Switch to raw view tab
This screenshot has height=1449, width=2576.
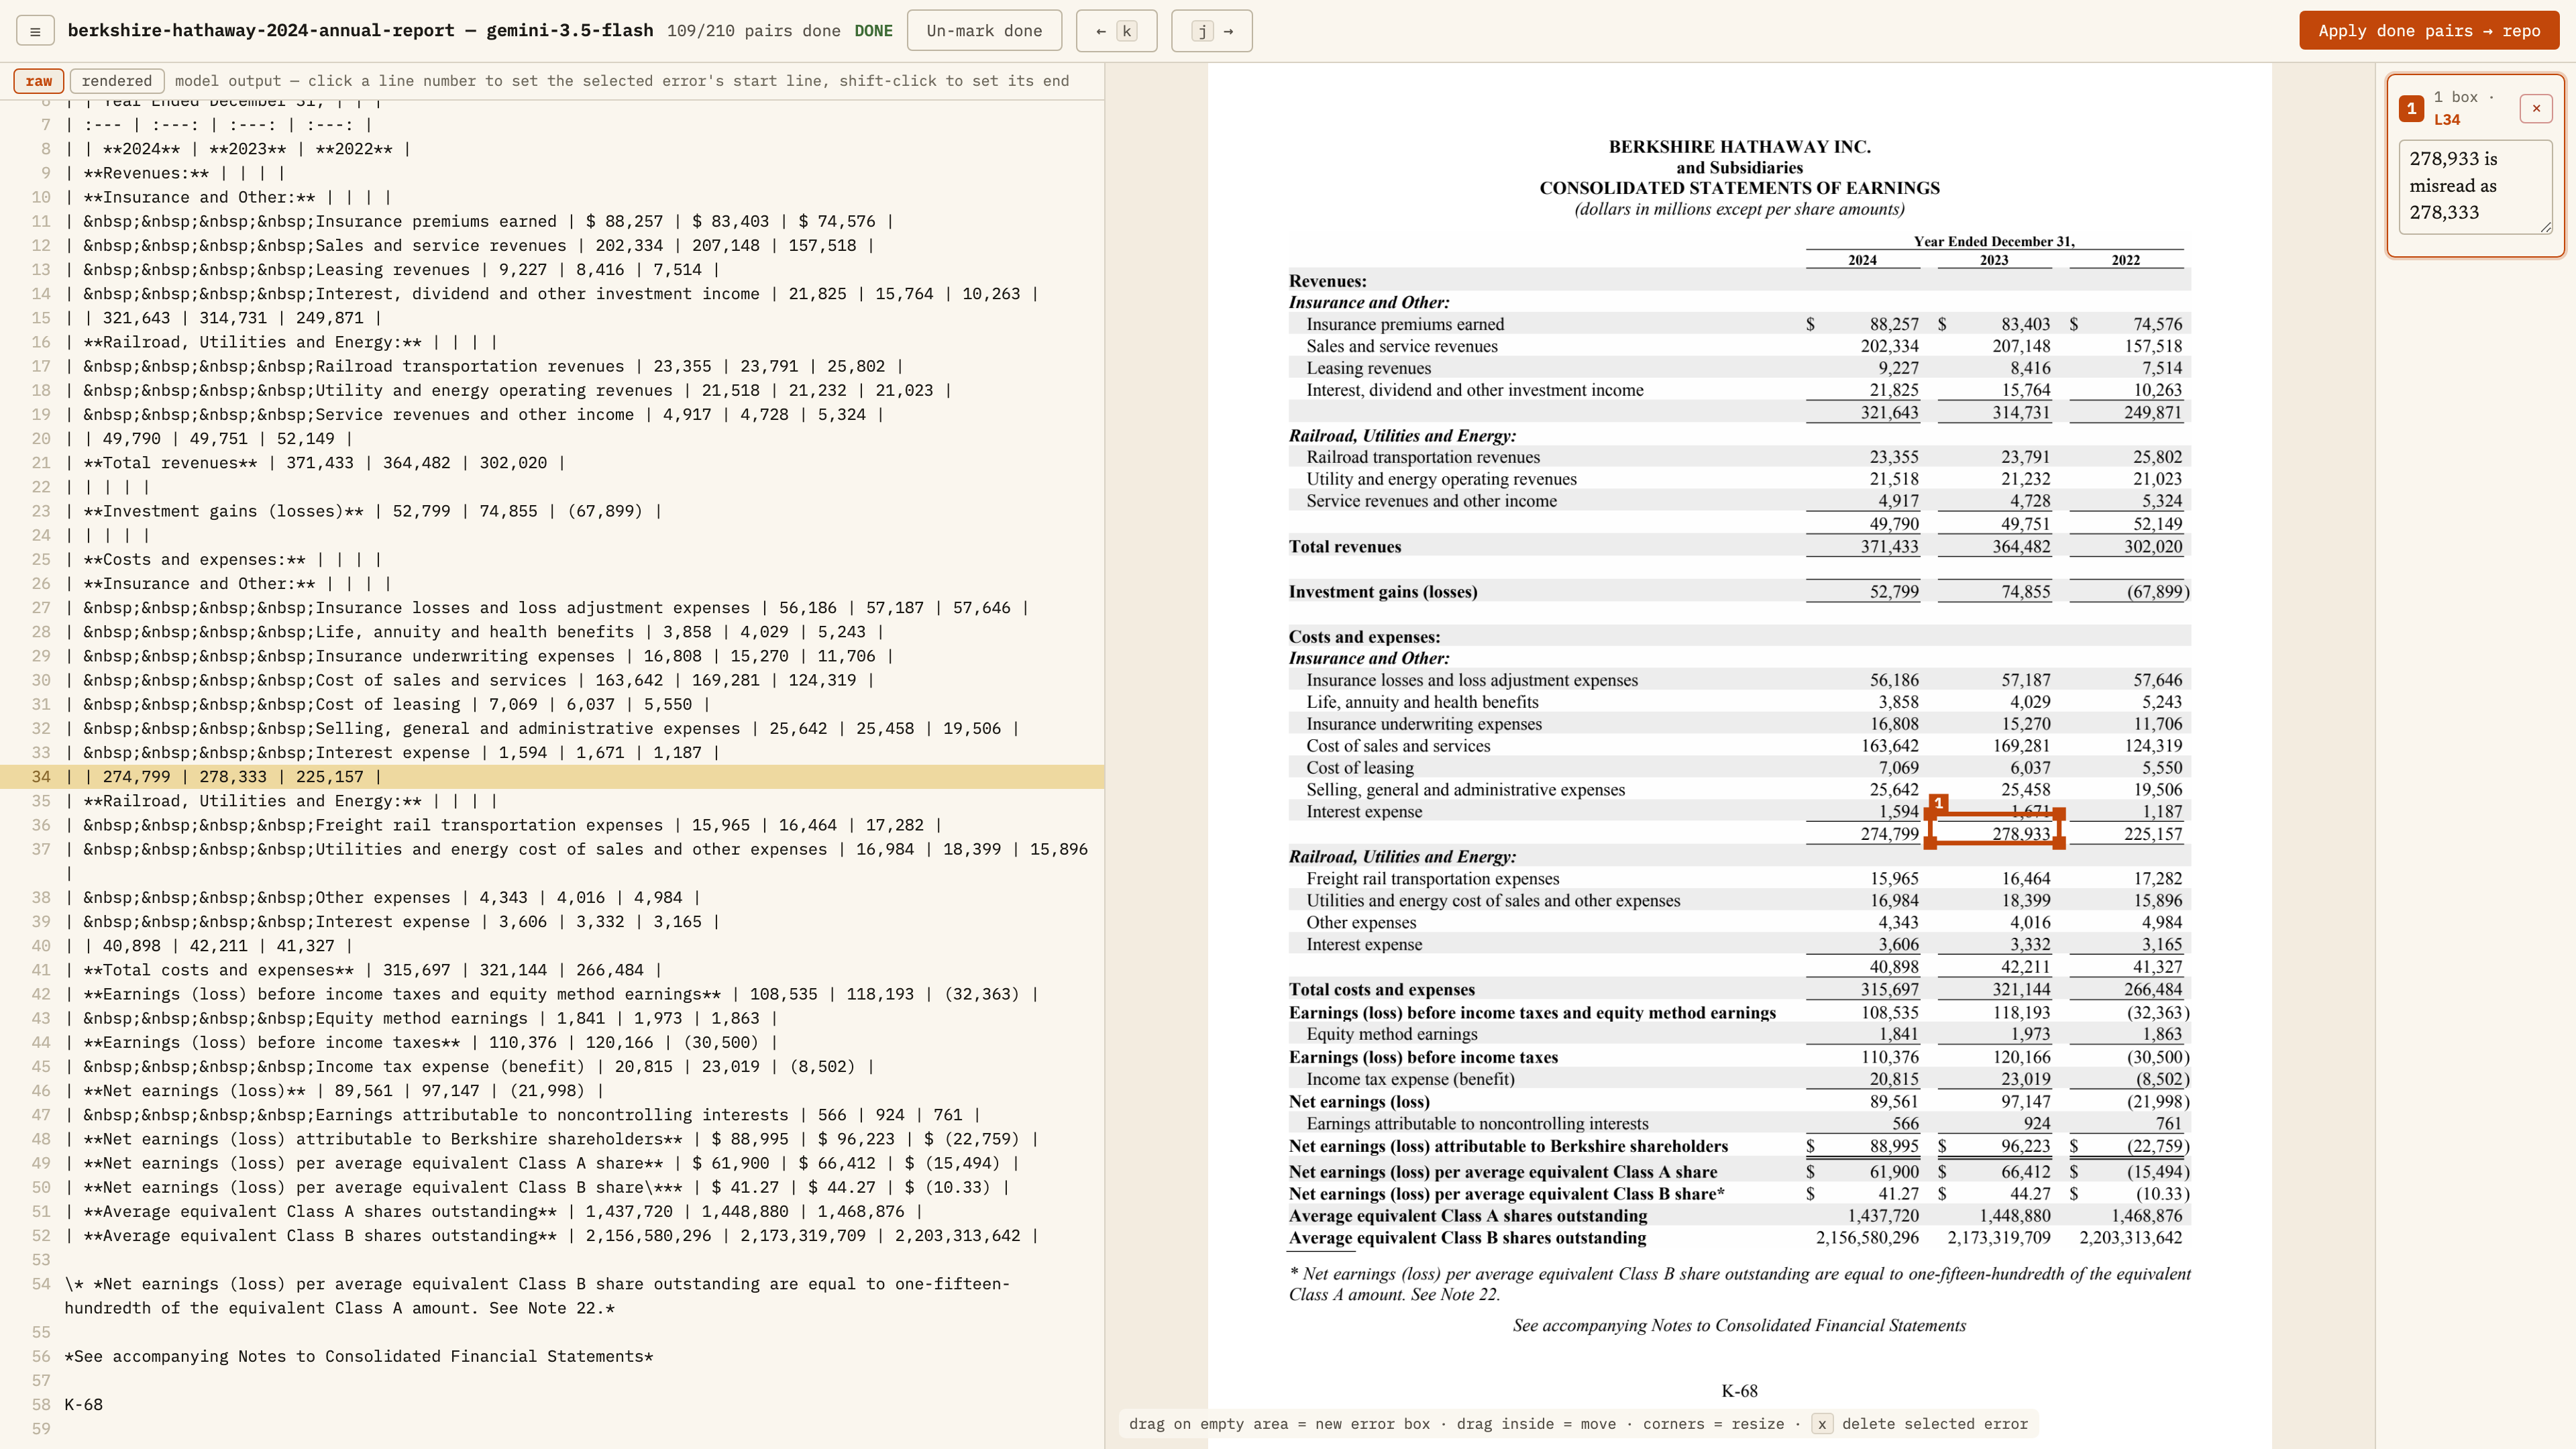pos(39,81)
